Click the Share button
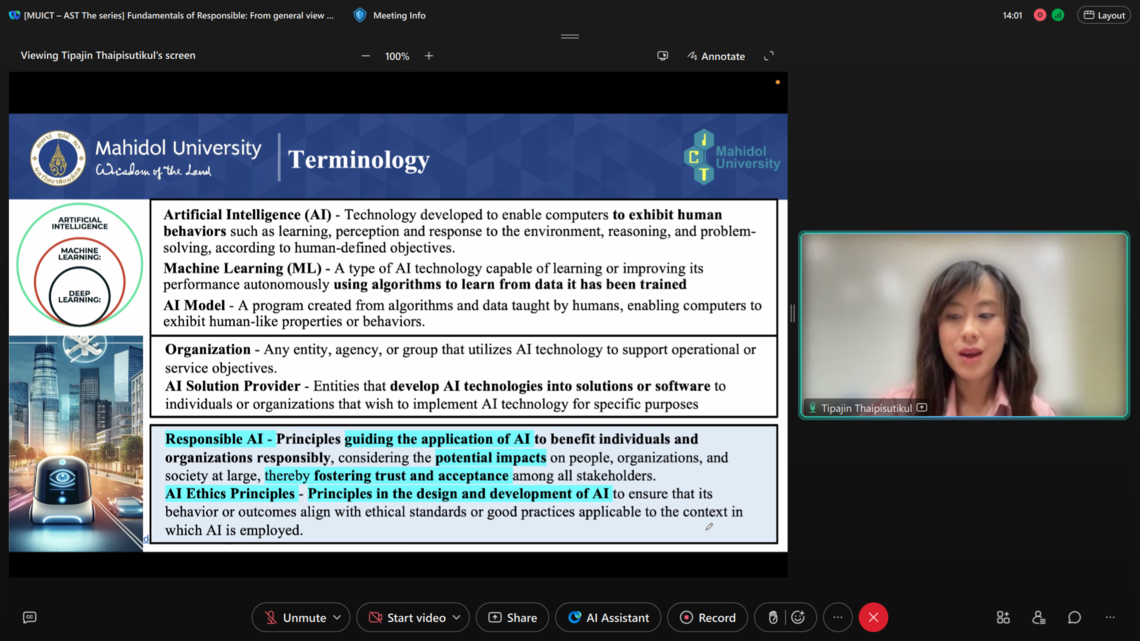This screenshot has height=641, width=1140. click(x=512, y=618)
